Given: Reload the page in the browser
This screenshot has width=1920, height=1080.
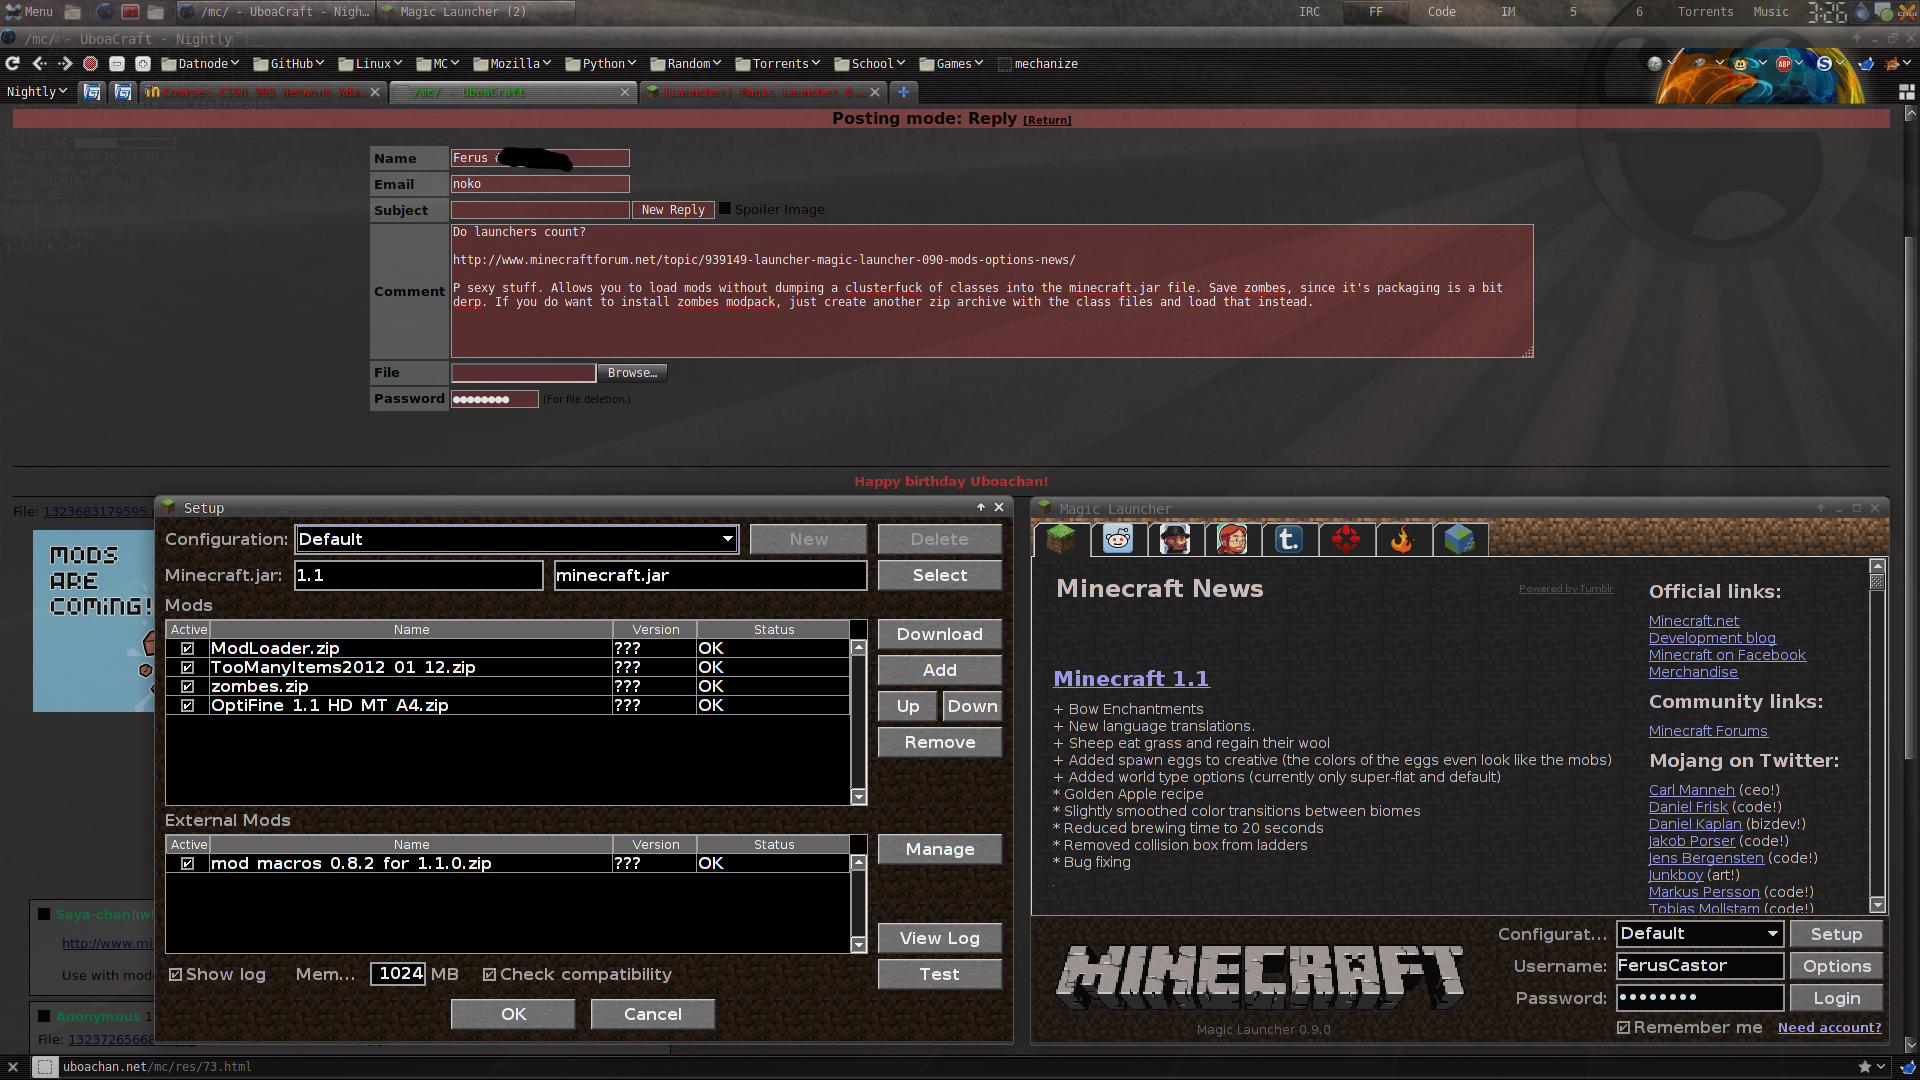Looking at the screenshot, I should 13,63.
